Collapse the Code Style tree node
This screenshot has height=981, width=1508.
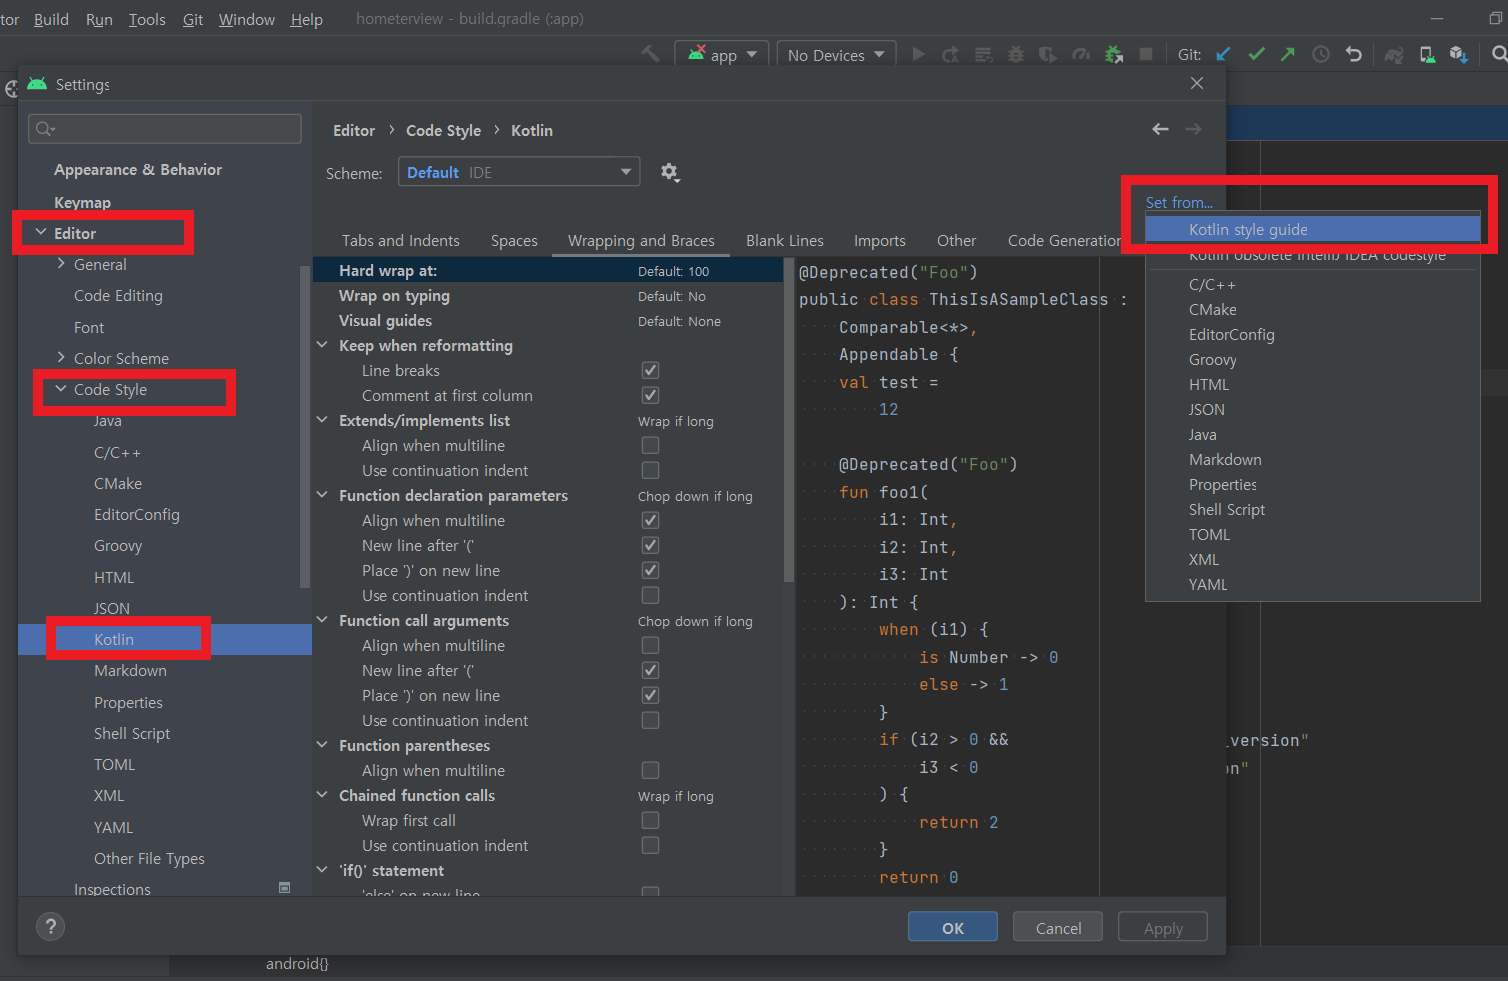[61, 389]
